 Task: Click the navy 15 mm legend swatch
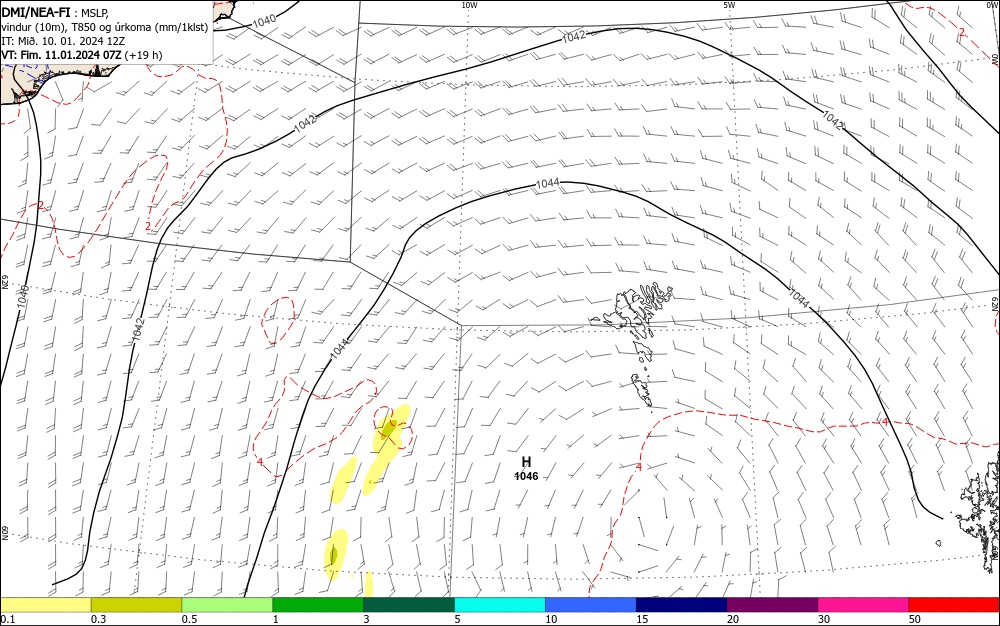(x=682, y=605)
